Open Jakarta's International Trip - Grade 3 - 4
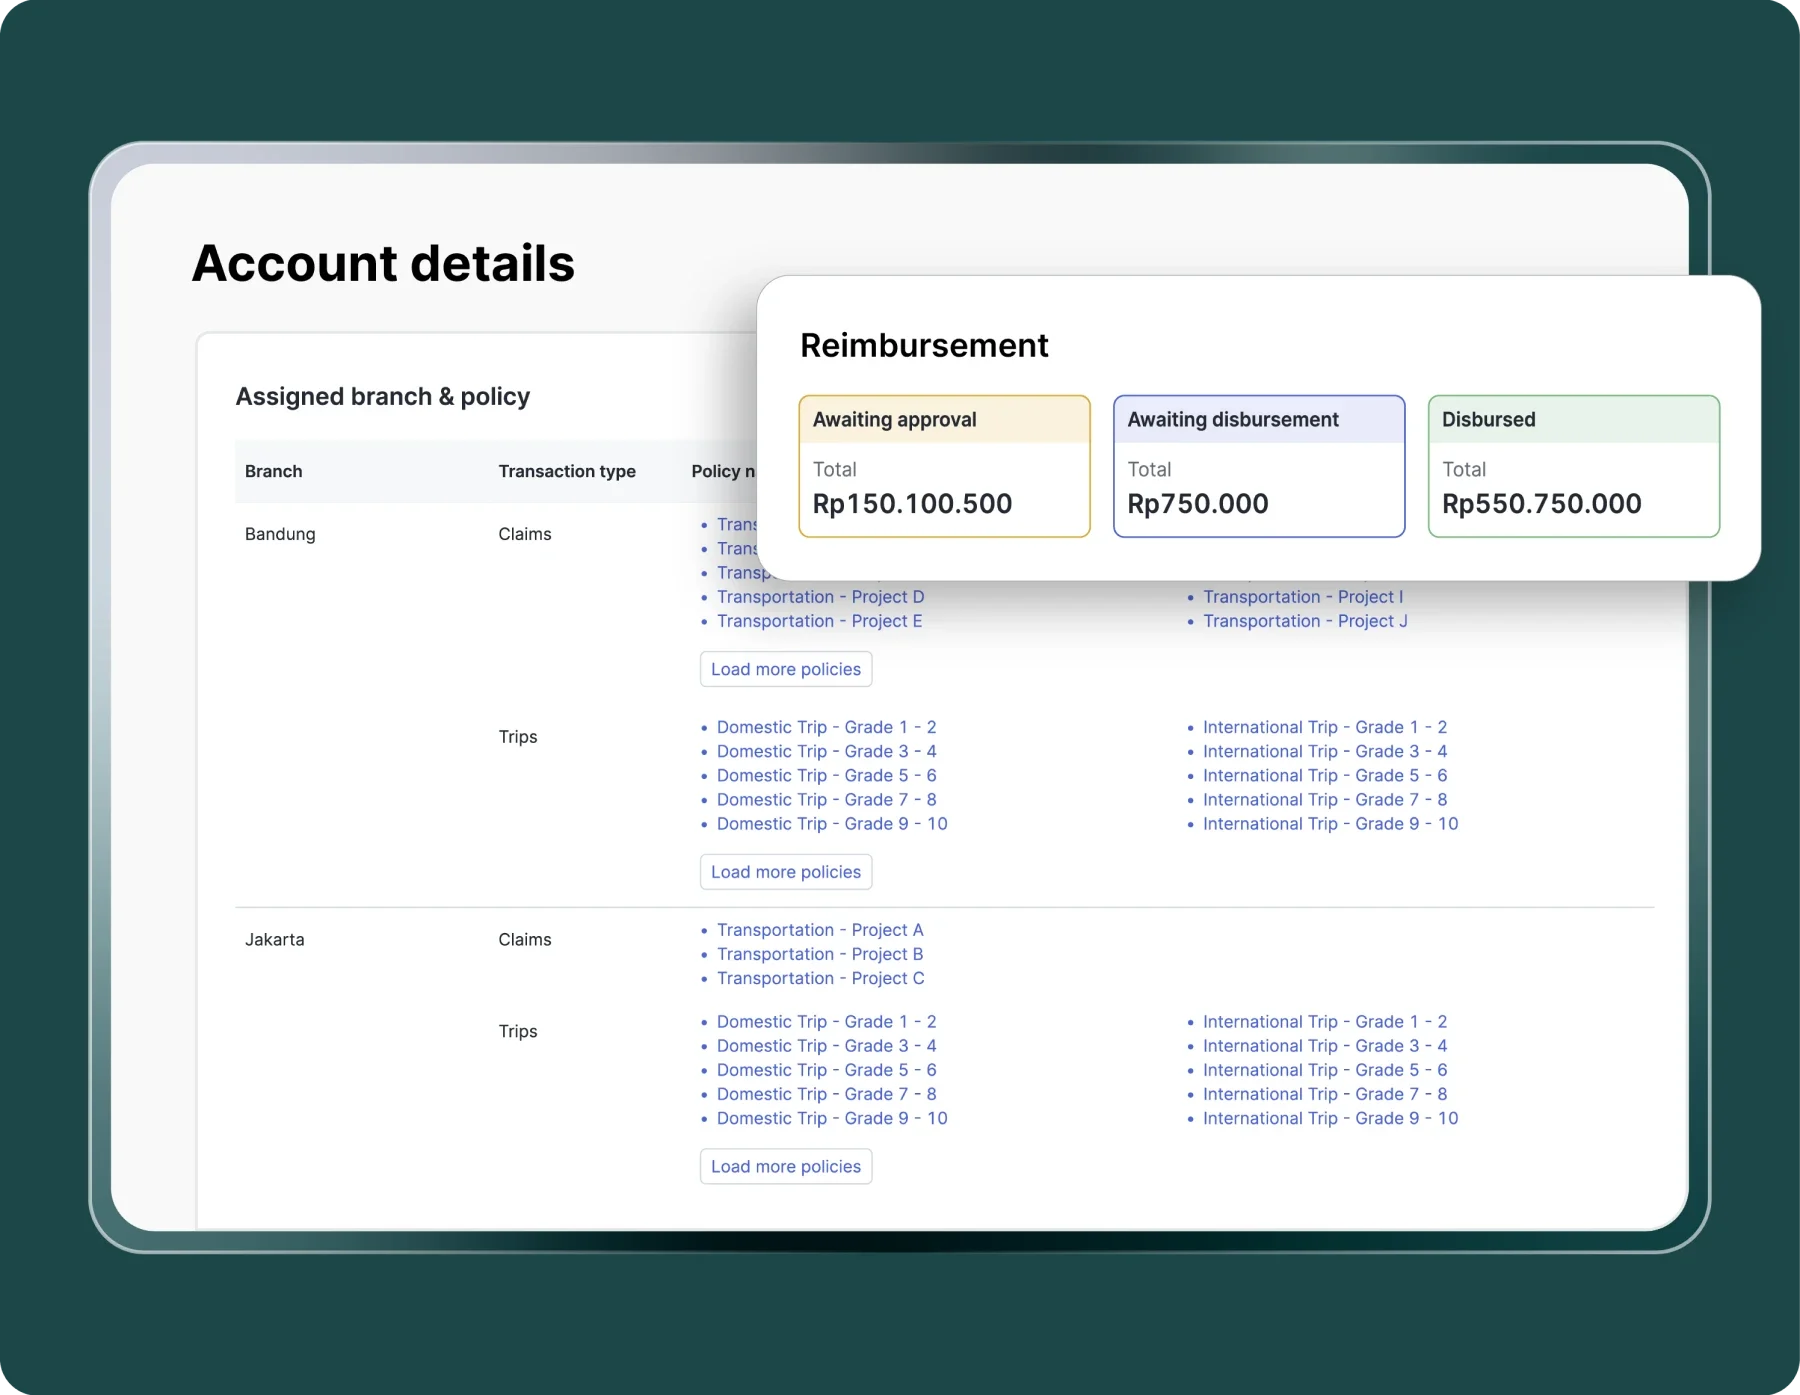This screenshot has height=1395, width=1800. pyautogui.click(x=1324, y=1046)
